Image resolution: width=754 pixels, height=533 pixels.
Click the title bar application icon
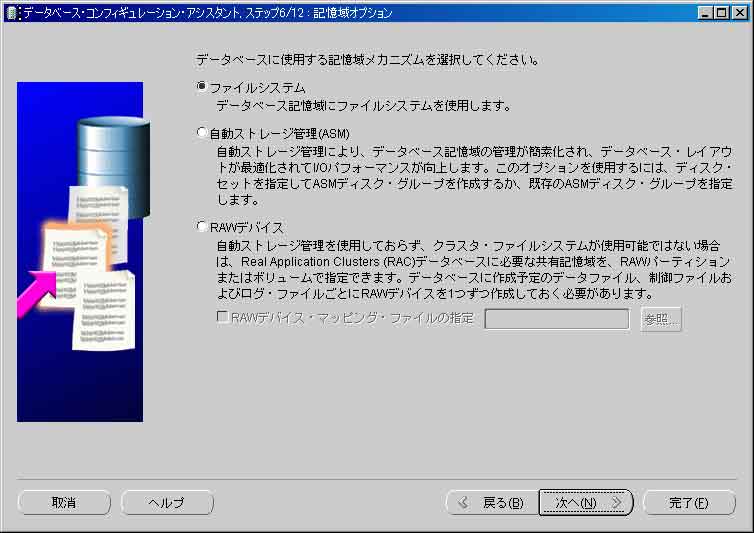13,13
